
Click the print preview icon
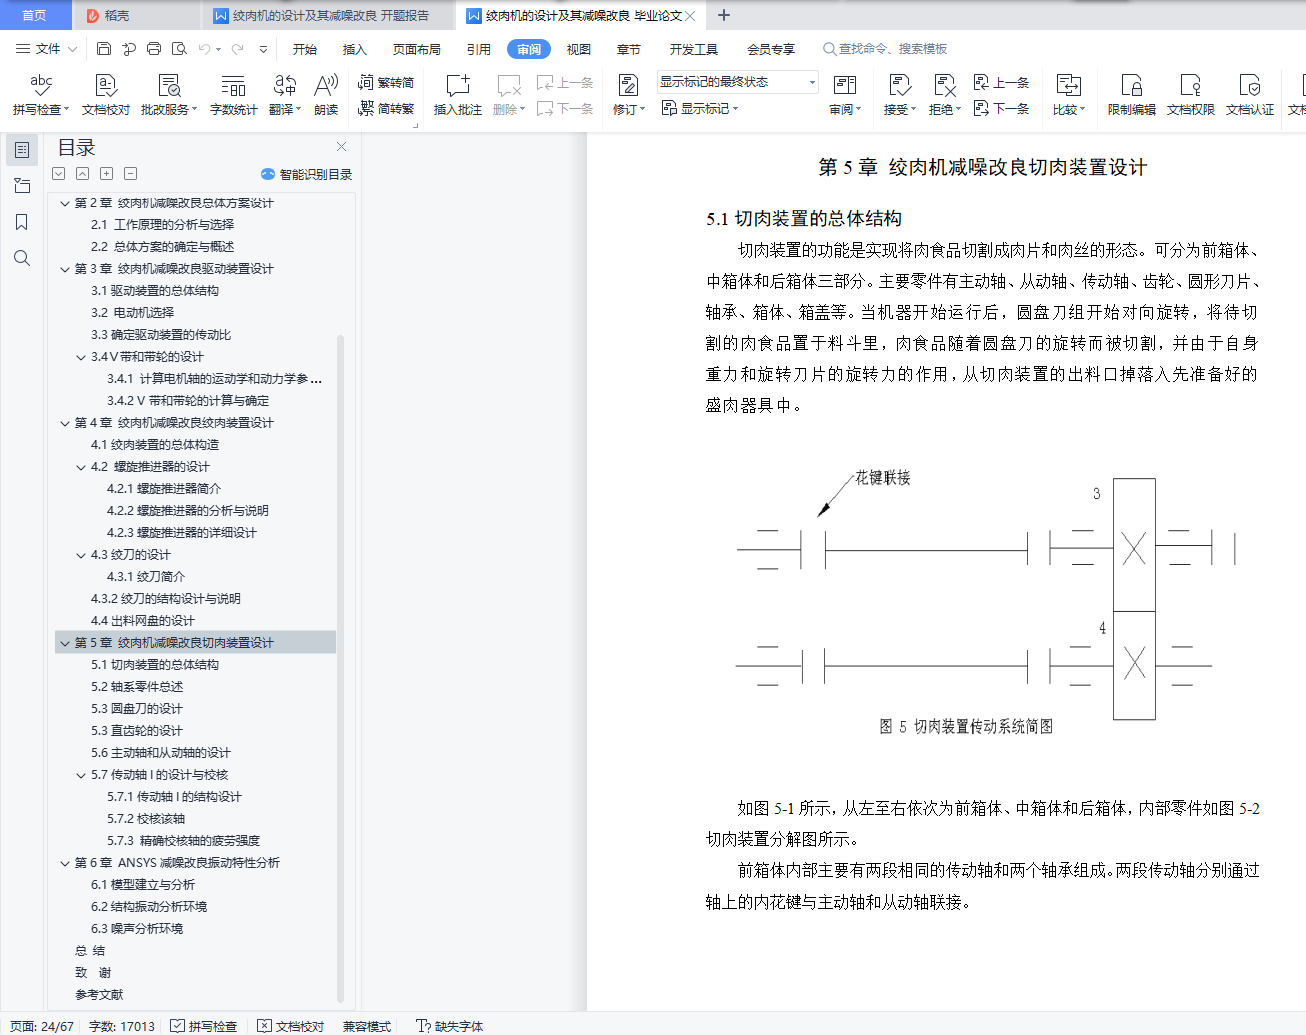click(x=179, y=48)
